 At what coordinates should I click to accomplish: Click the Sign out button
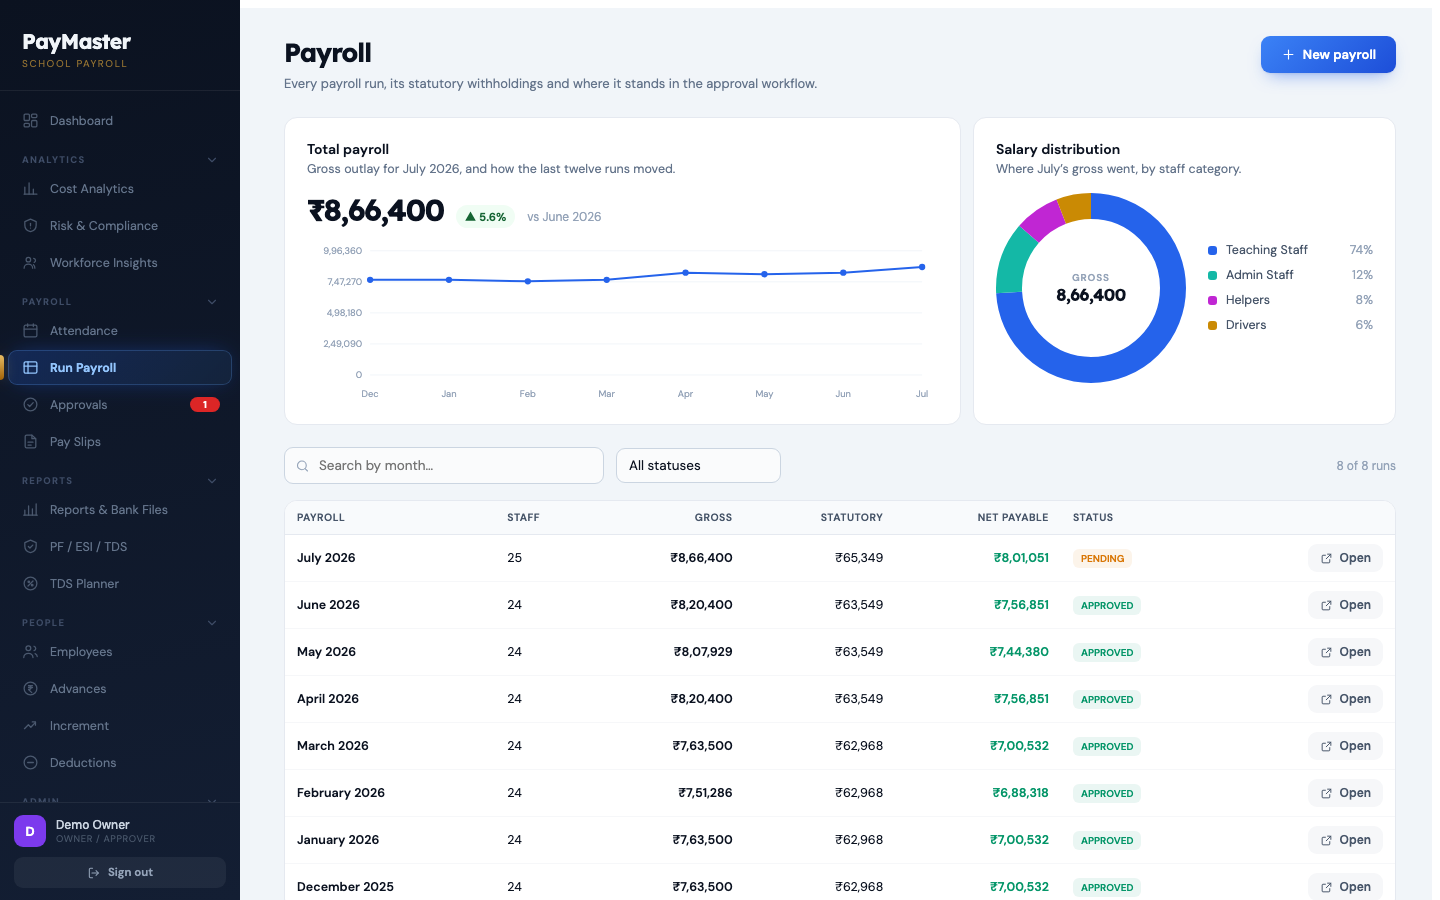(x=120, y=873)
